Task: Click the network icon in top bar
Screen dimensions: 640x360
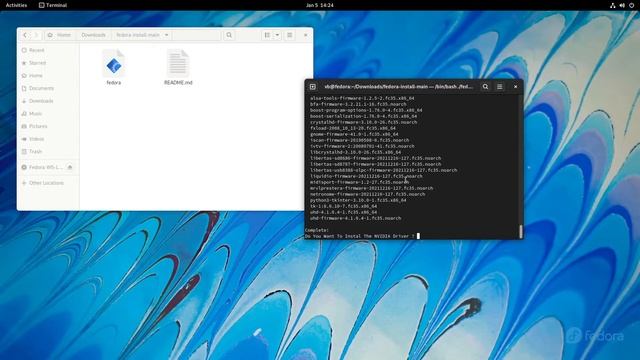Action: [x=613, y=5]
